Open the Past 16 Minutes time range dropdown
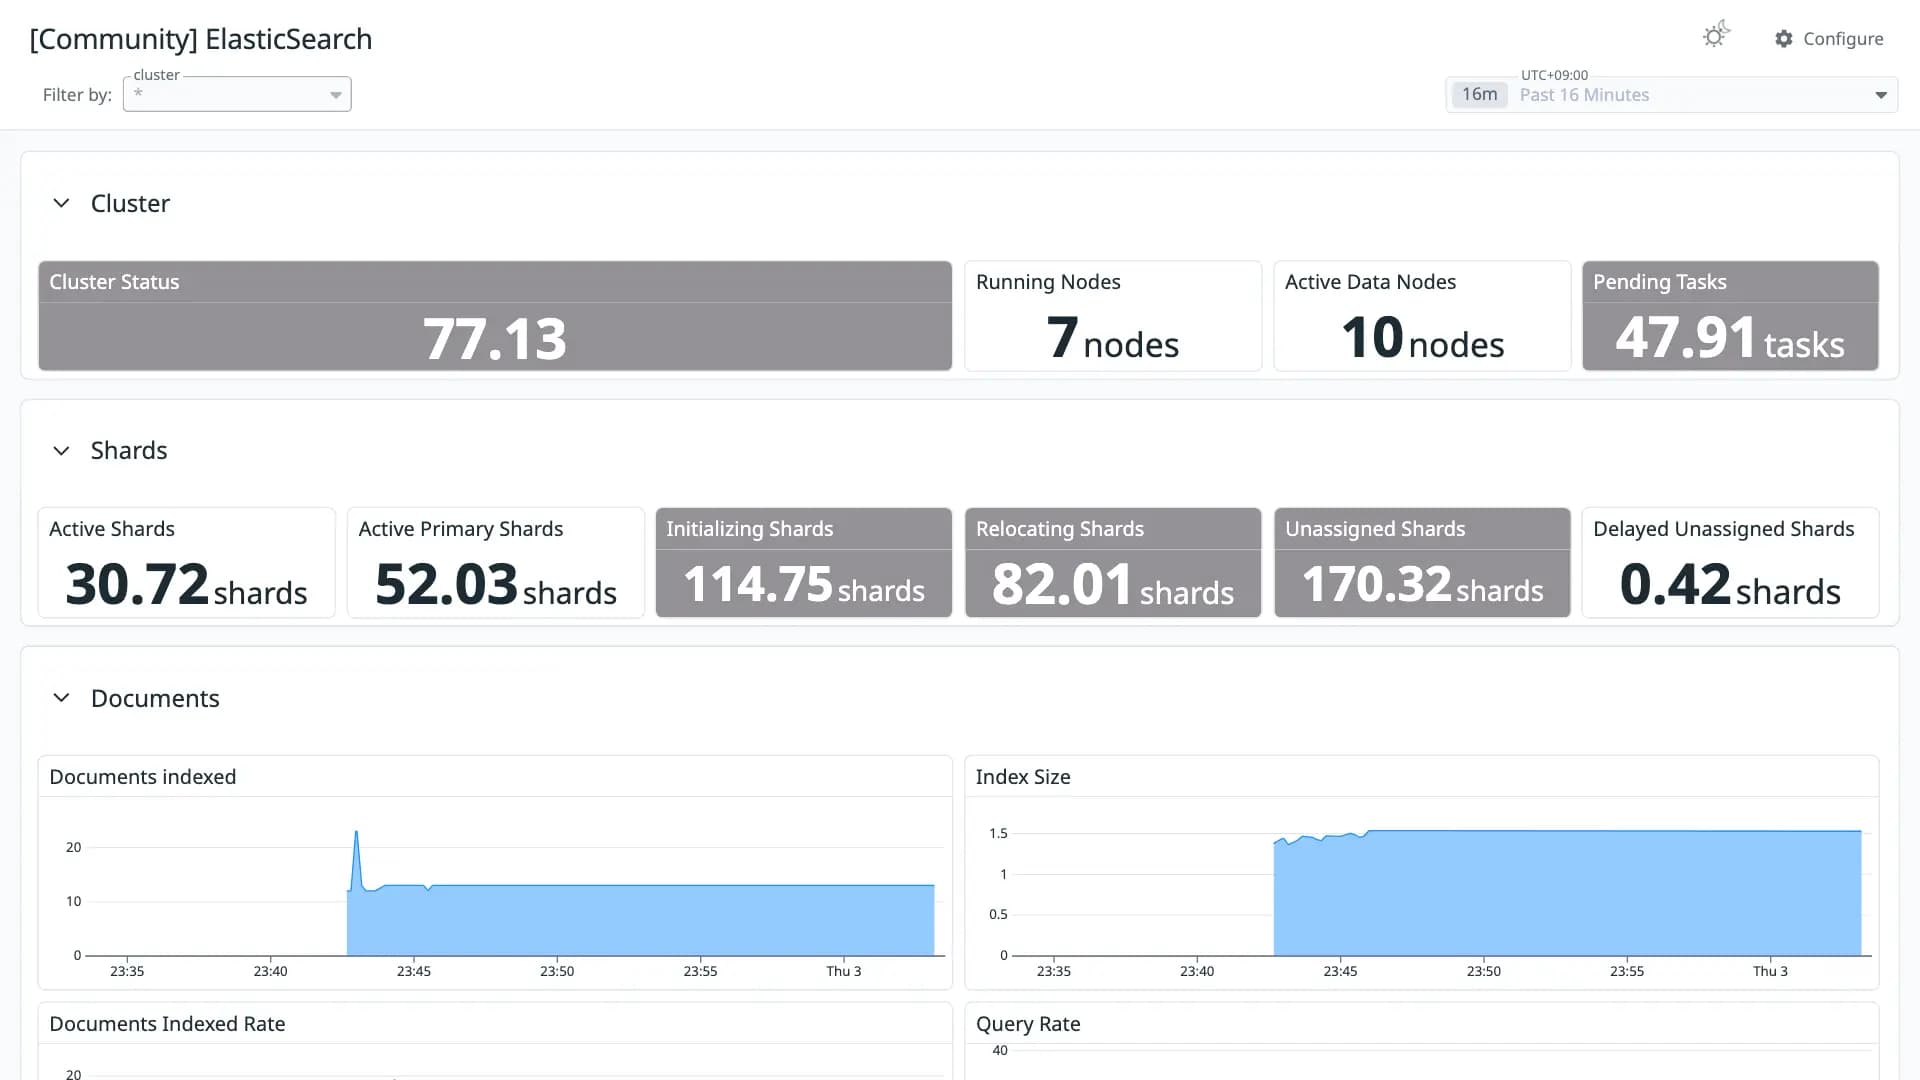Screen dimensions: 1920x1080 click(1672, 95)
